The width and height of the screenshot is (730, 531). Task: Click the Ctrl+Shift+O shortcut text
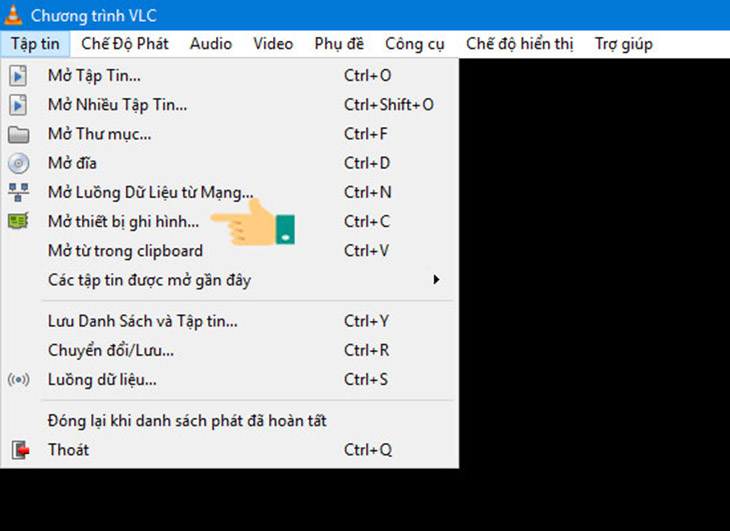click(389, 105)
